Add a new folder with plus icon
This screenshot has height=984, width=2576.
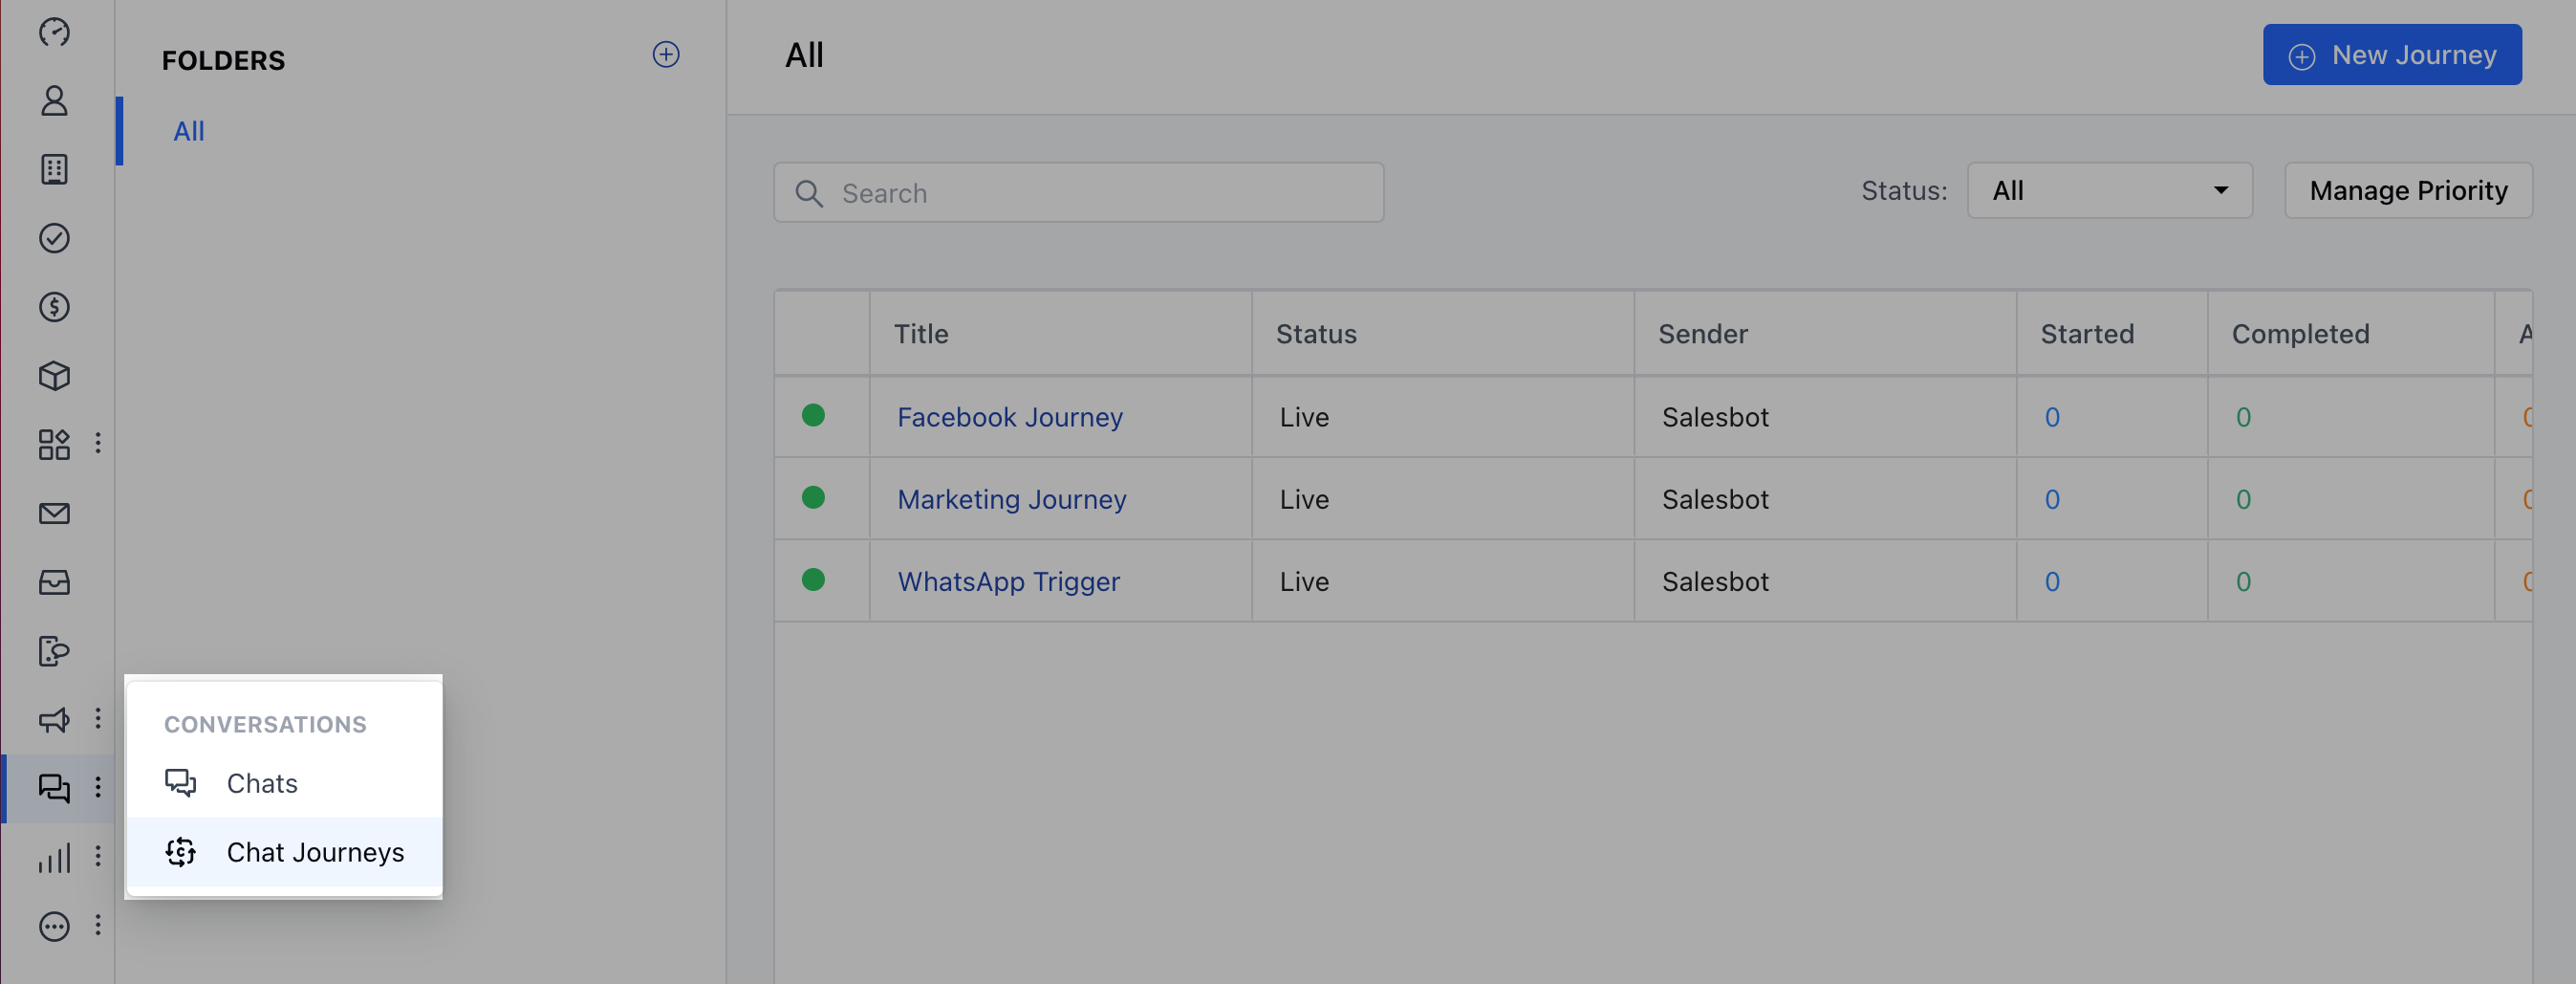pos(666,54)
